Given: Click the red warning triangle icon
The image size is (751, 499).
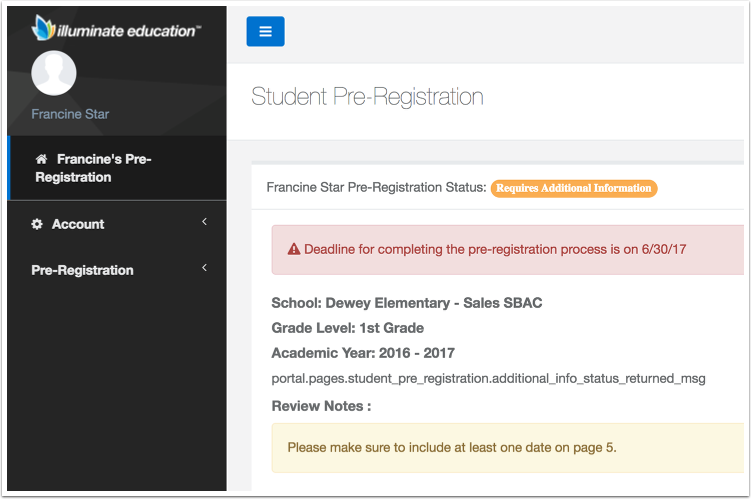Looking at the screenshot, I should click(x=294, y=249).
